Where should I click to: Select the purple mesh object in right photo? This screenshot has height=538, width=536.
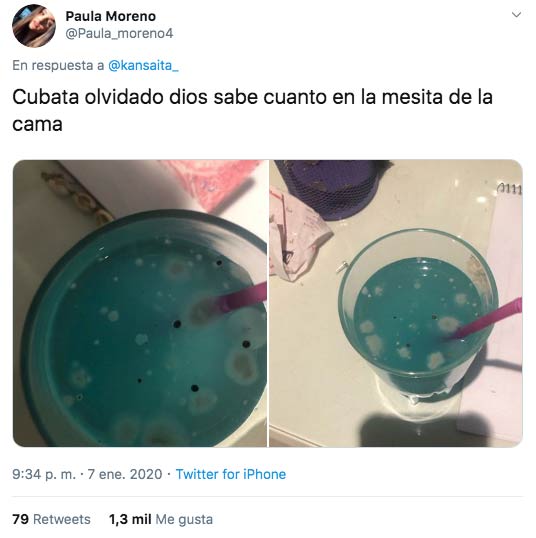[331, 189]
